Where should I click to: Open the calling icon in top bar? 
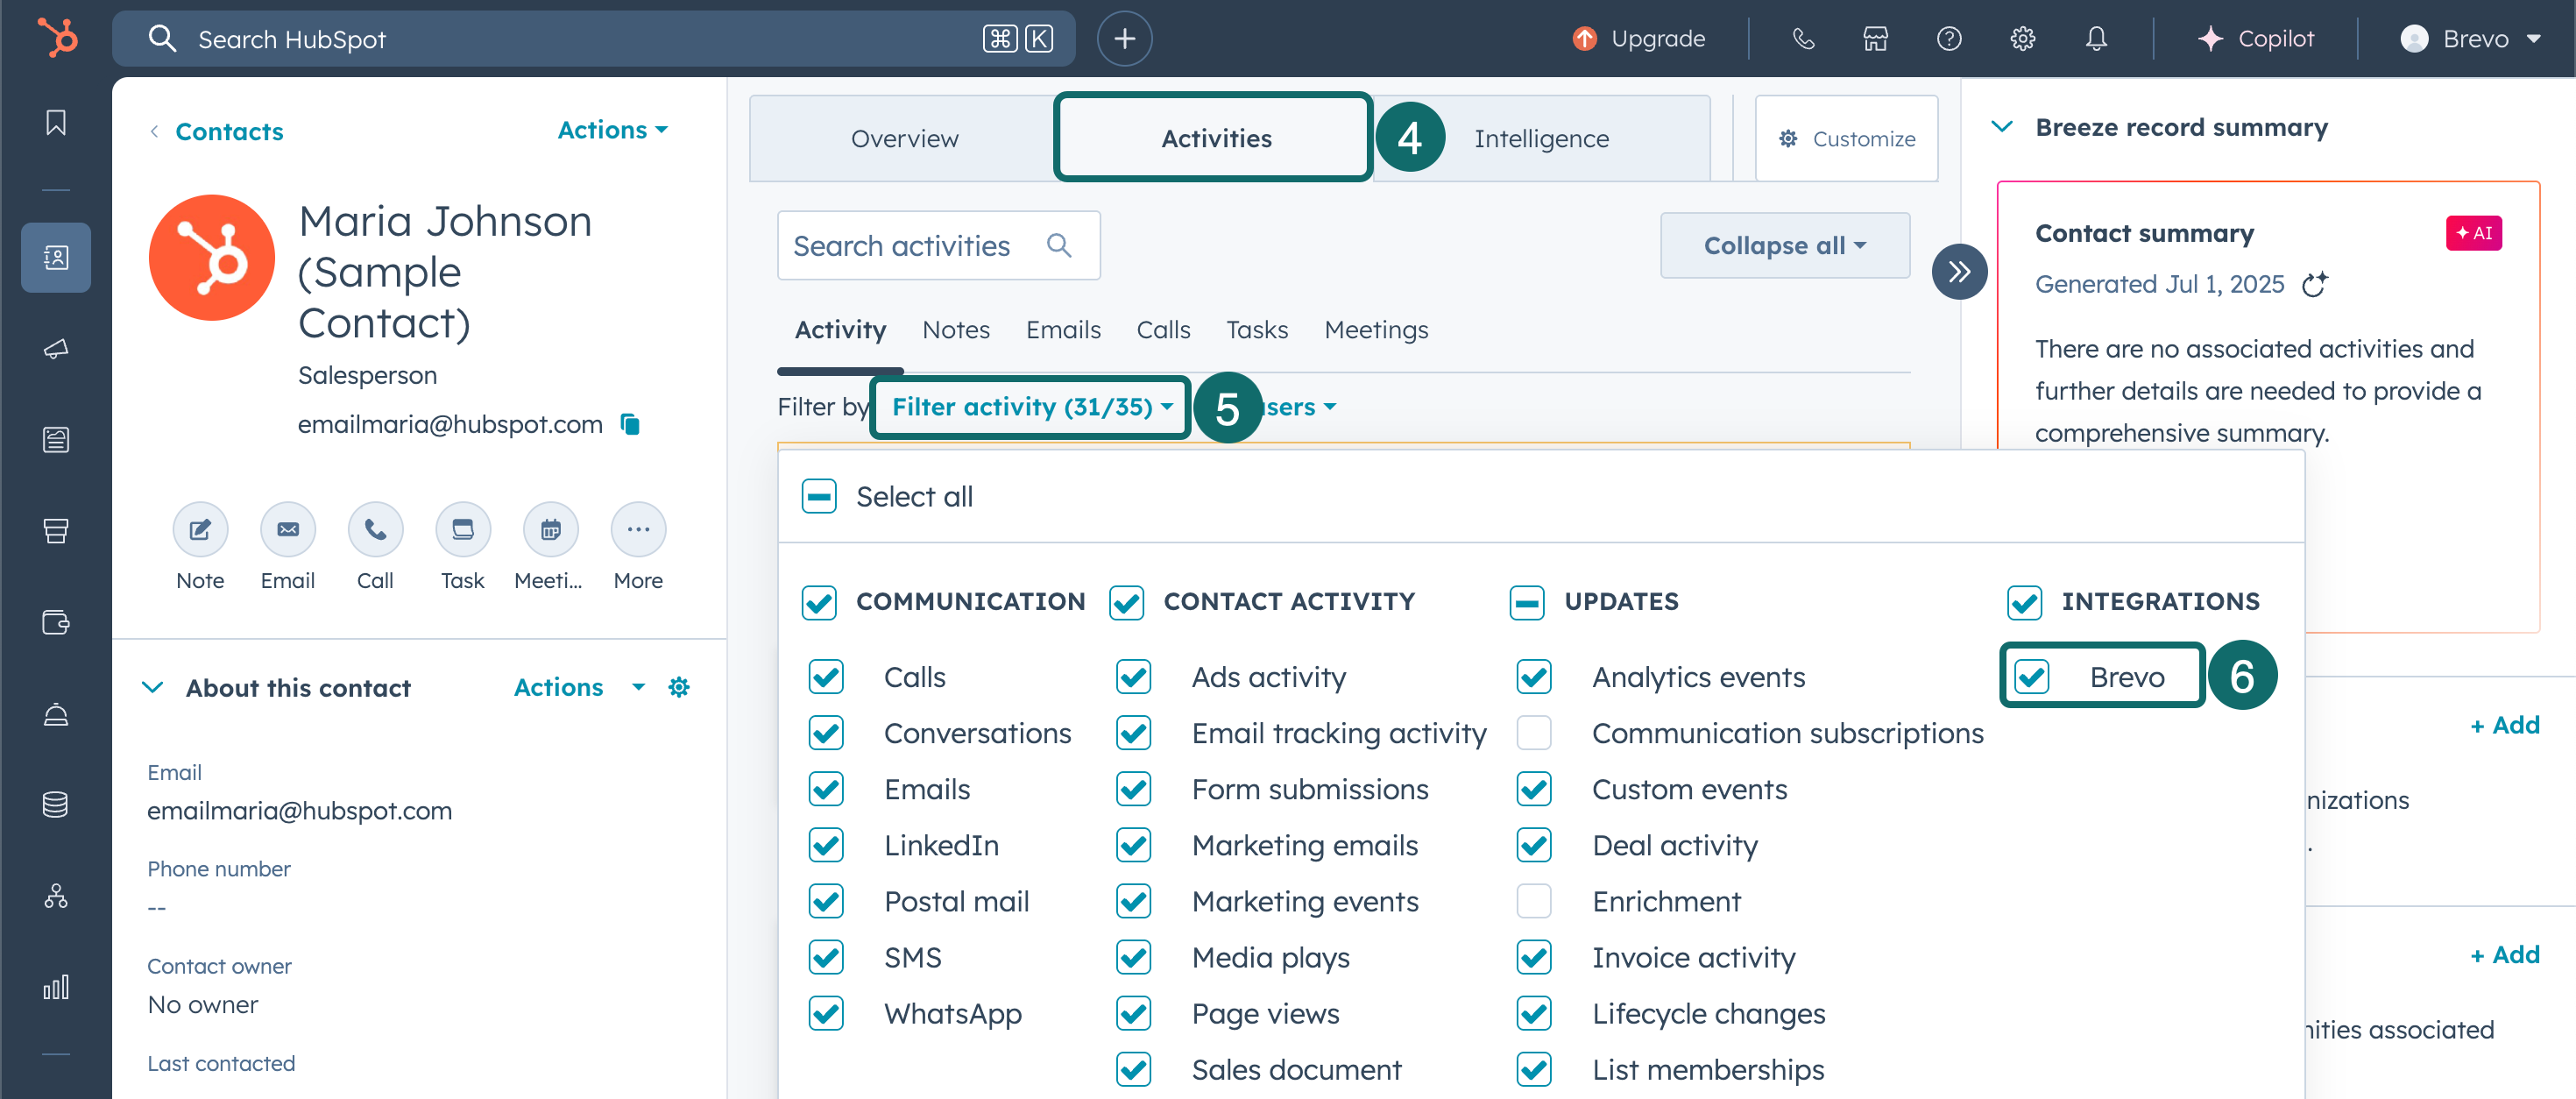coord(1803,39)
